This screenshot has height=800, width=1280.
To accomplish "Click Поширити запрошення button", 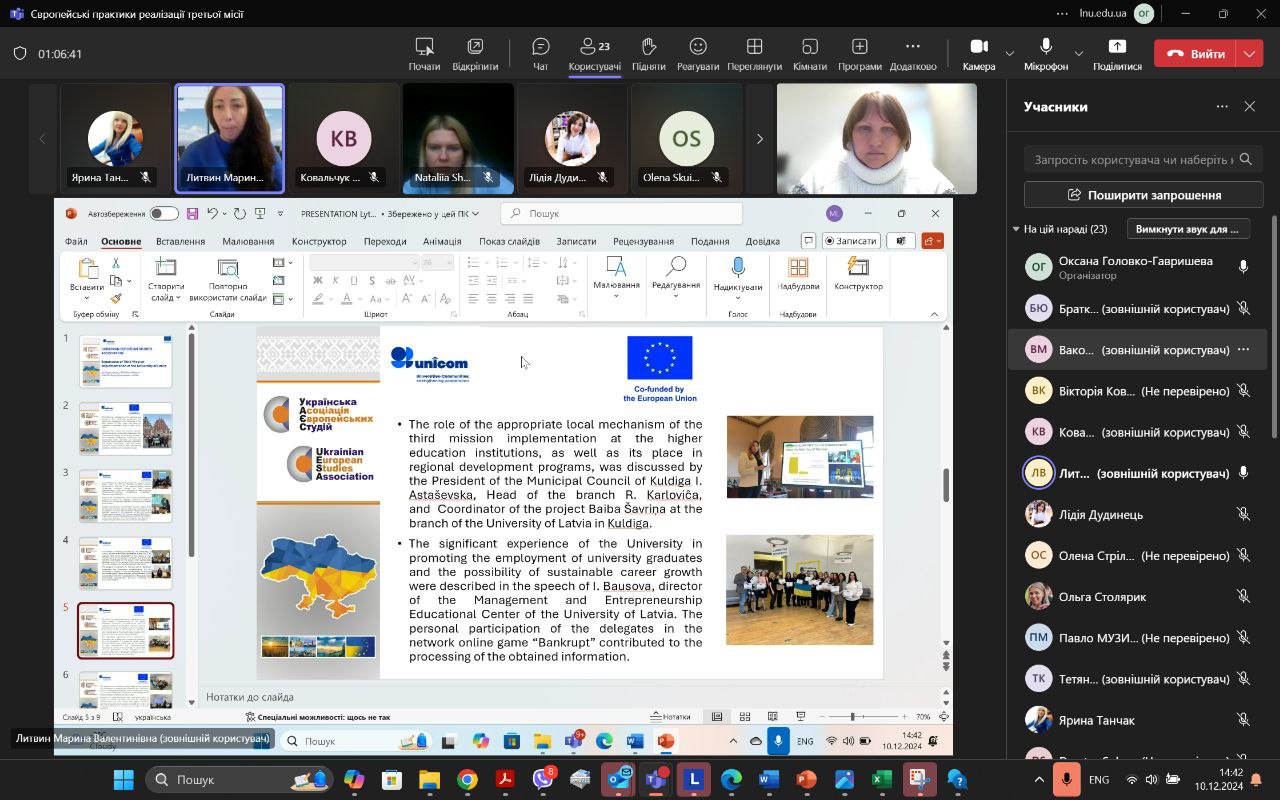I will pyautogui.click(x=1144, y=195).
